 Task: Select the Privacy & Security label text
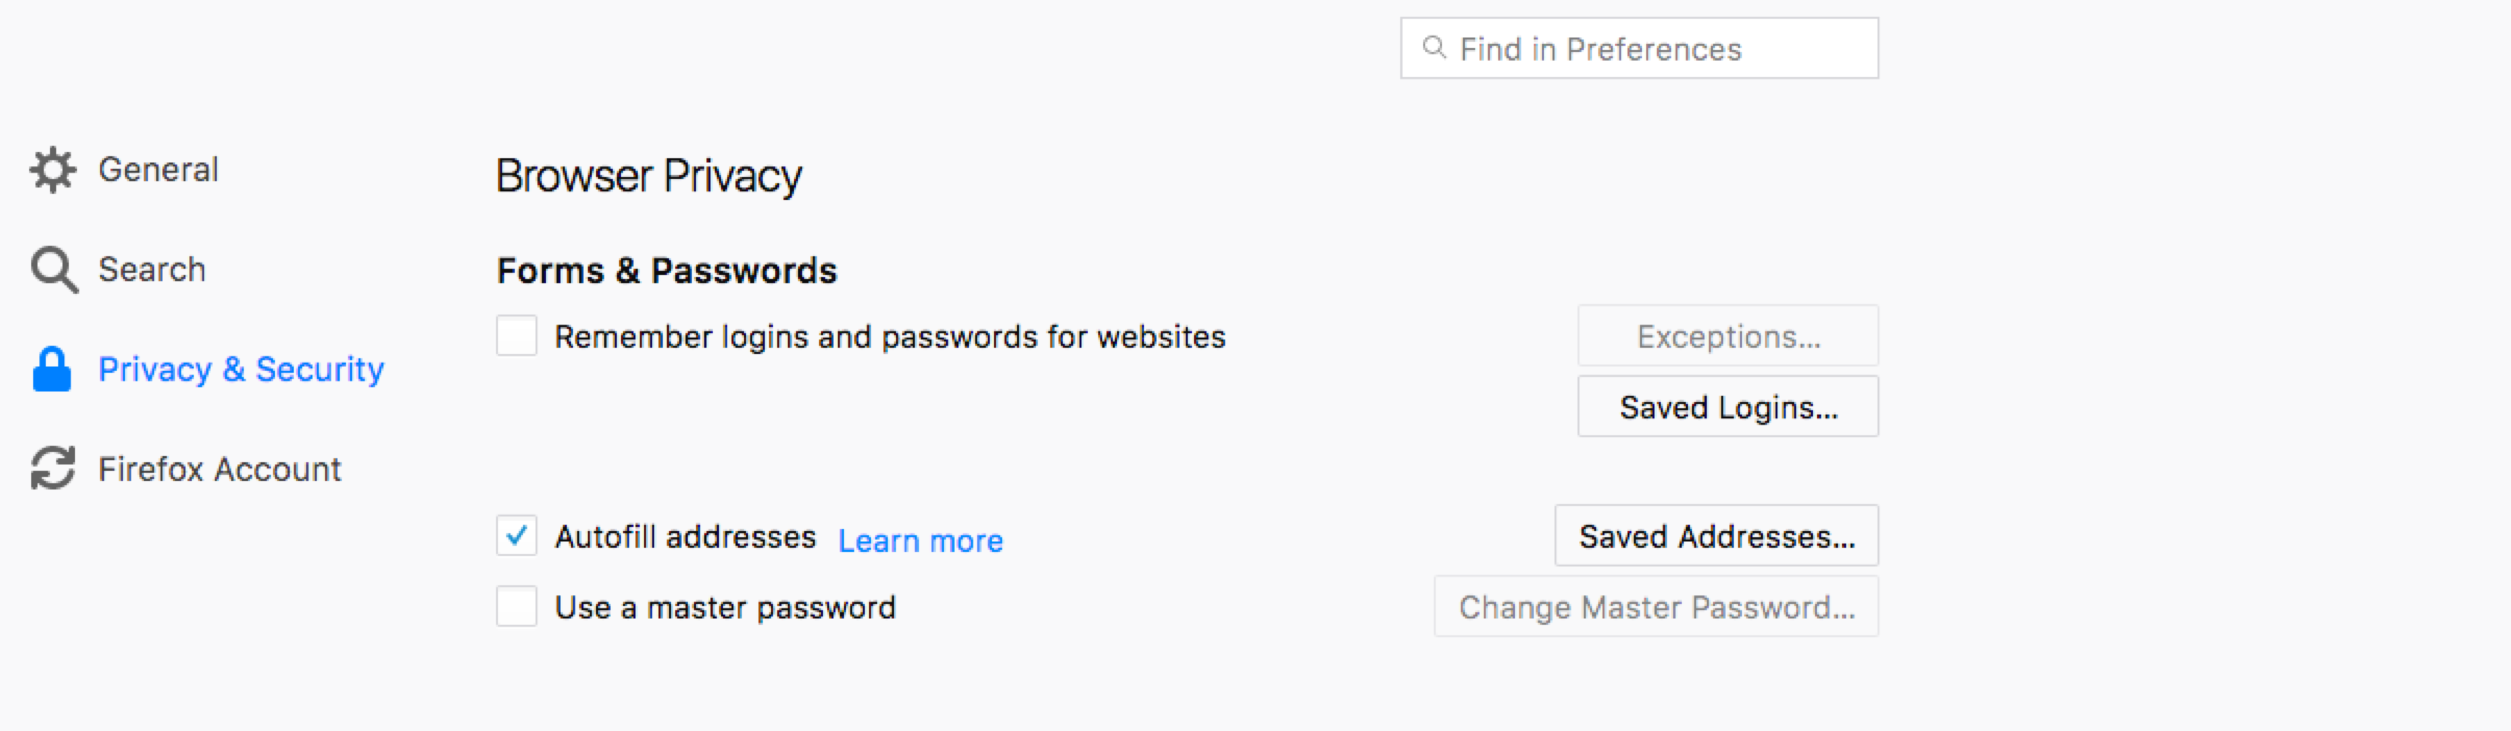[241, 370]
